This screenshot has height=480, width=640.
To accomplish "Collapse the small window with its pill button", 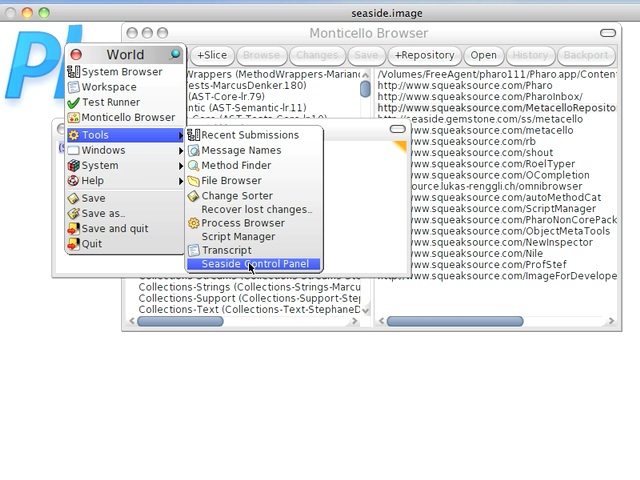I will tap(398, 129).
